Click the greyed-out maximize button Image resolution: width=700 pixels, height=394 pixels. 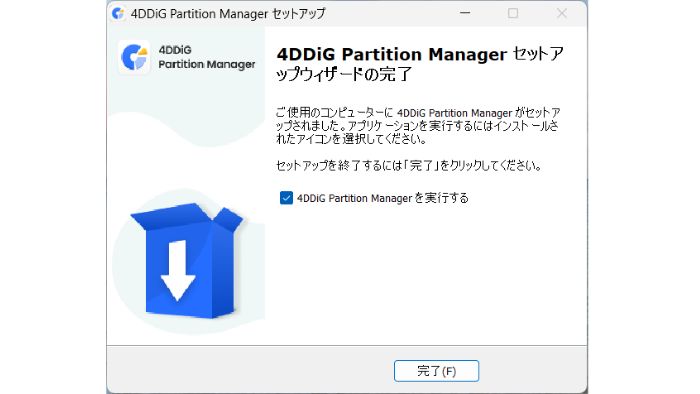click(x=513, y=13)
